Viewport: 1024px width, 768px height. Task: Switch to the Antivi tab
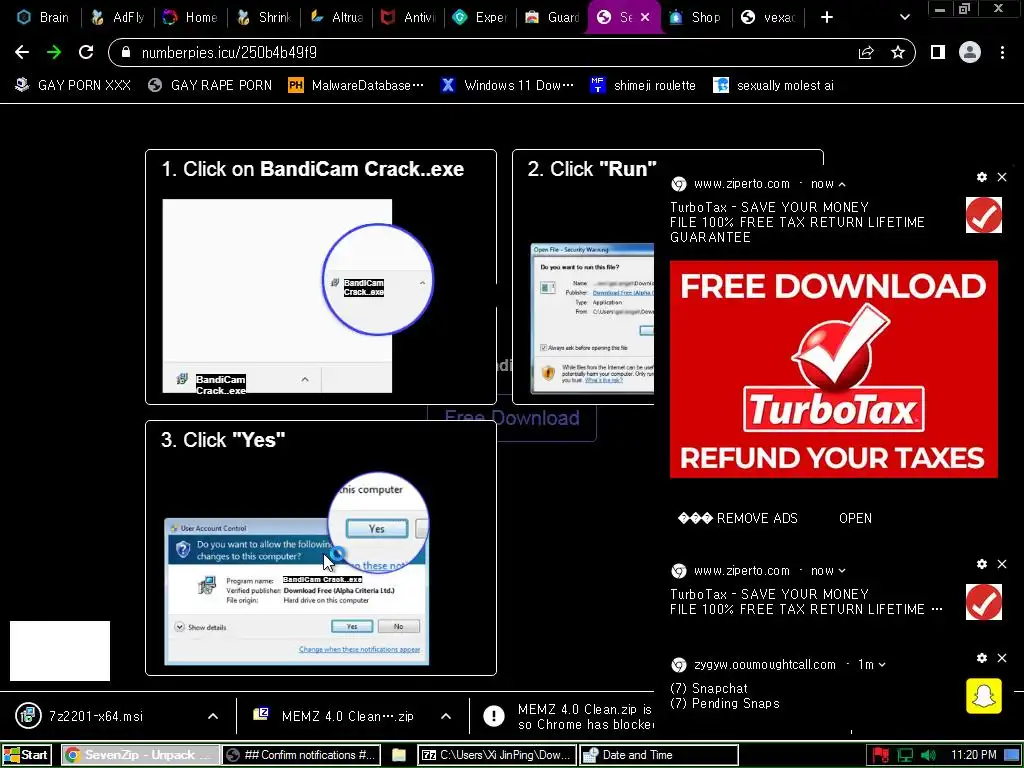[409, 18]
